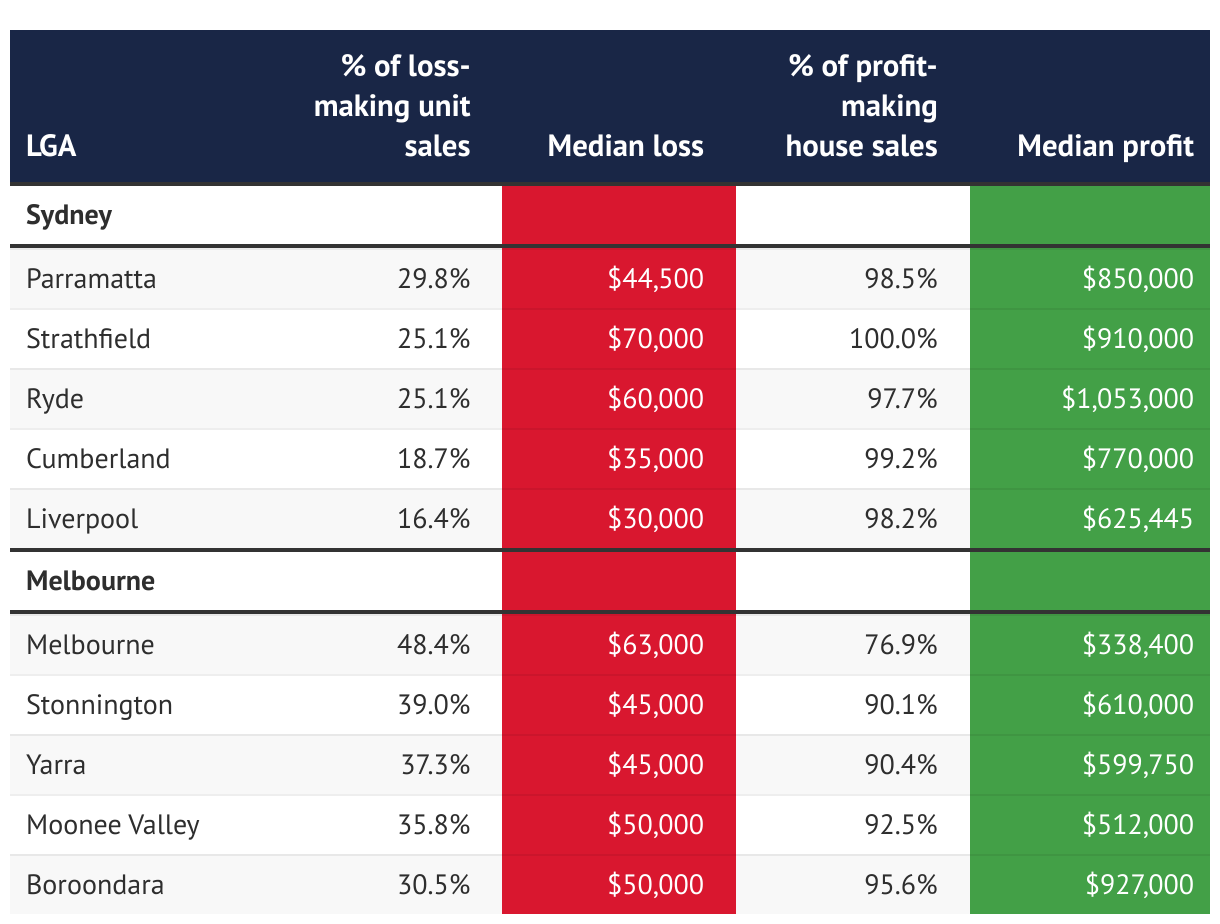1220x924 pixels.
Task: Click the 48.4% loss-making value for Melbourne
Action: (x=433, y=644)
